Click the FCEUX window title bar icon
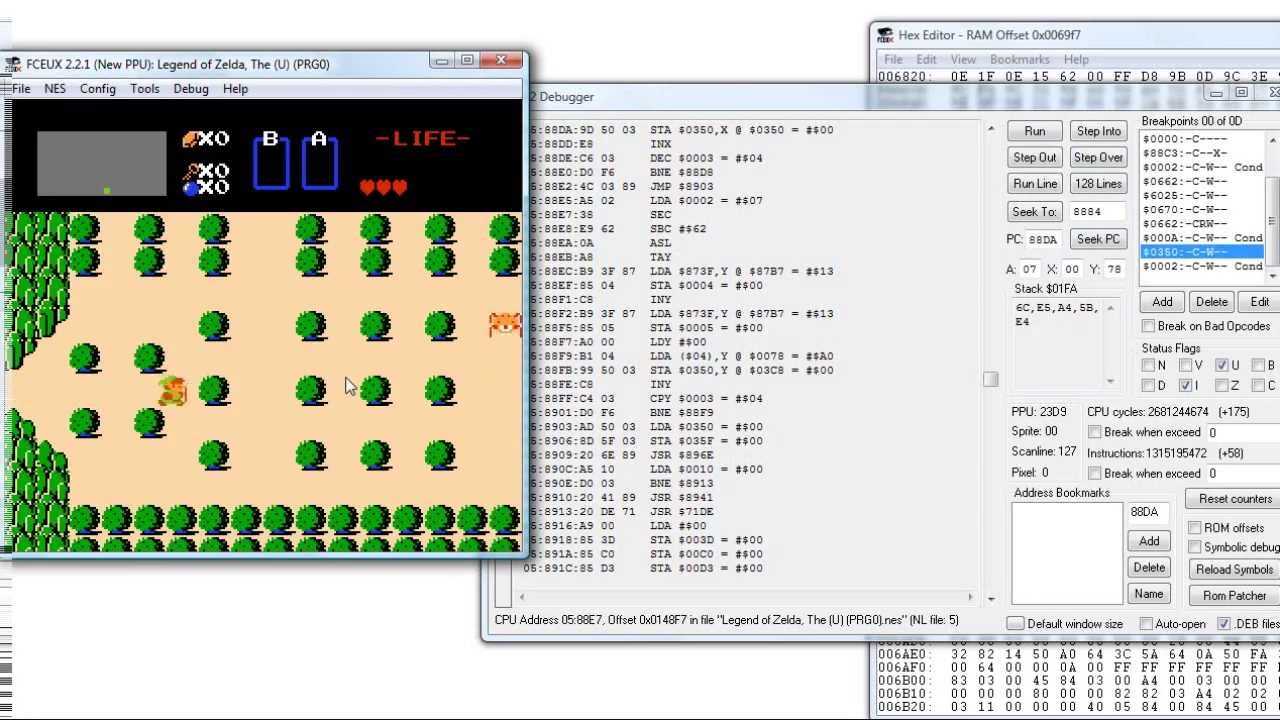 (x=13, y=64)
